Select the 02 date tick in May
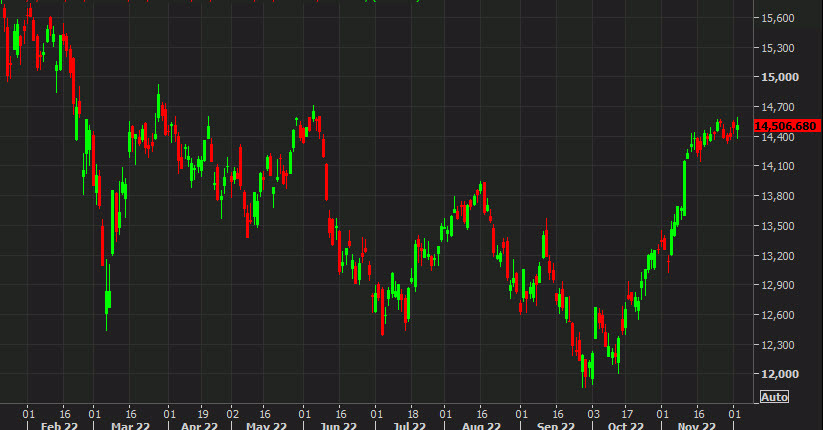The height and width of the screenshot is (430, 823). [x=233, y=414]
